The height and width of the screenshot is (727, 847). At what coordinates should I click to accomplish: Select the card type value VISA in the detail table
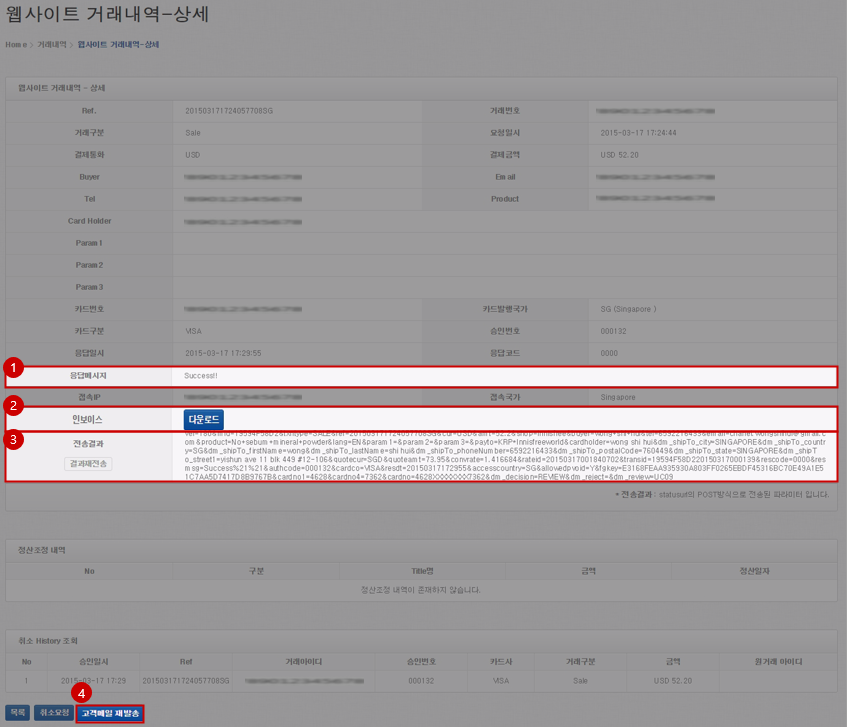tap(193, 331)
